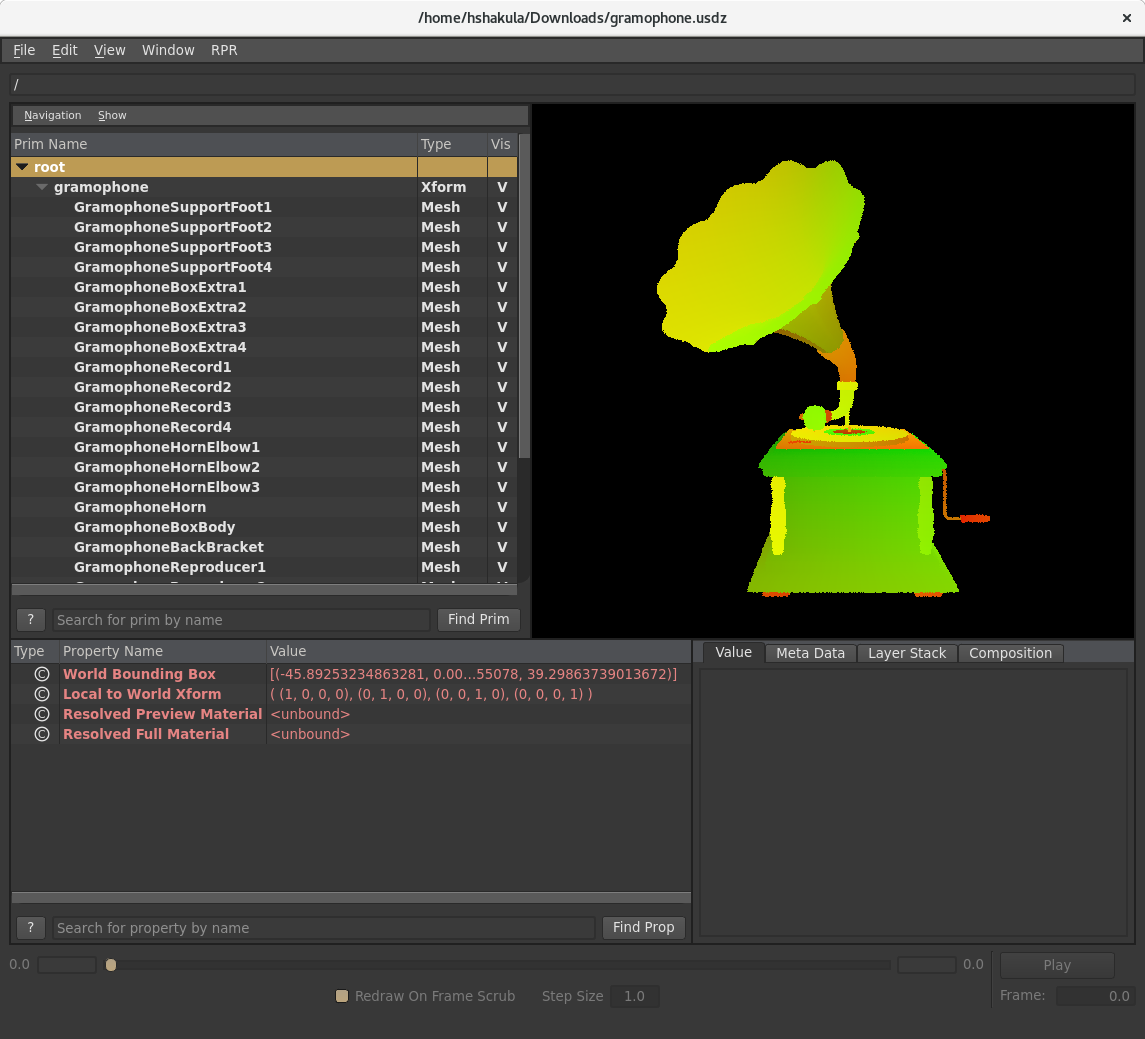This screenshot has height=1039, width=1145.
Task: Click the prim path field showing slash
Action: point(572,85)
